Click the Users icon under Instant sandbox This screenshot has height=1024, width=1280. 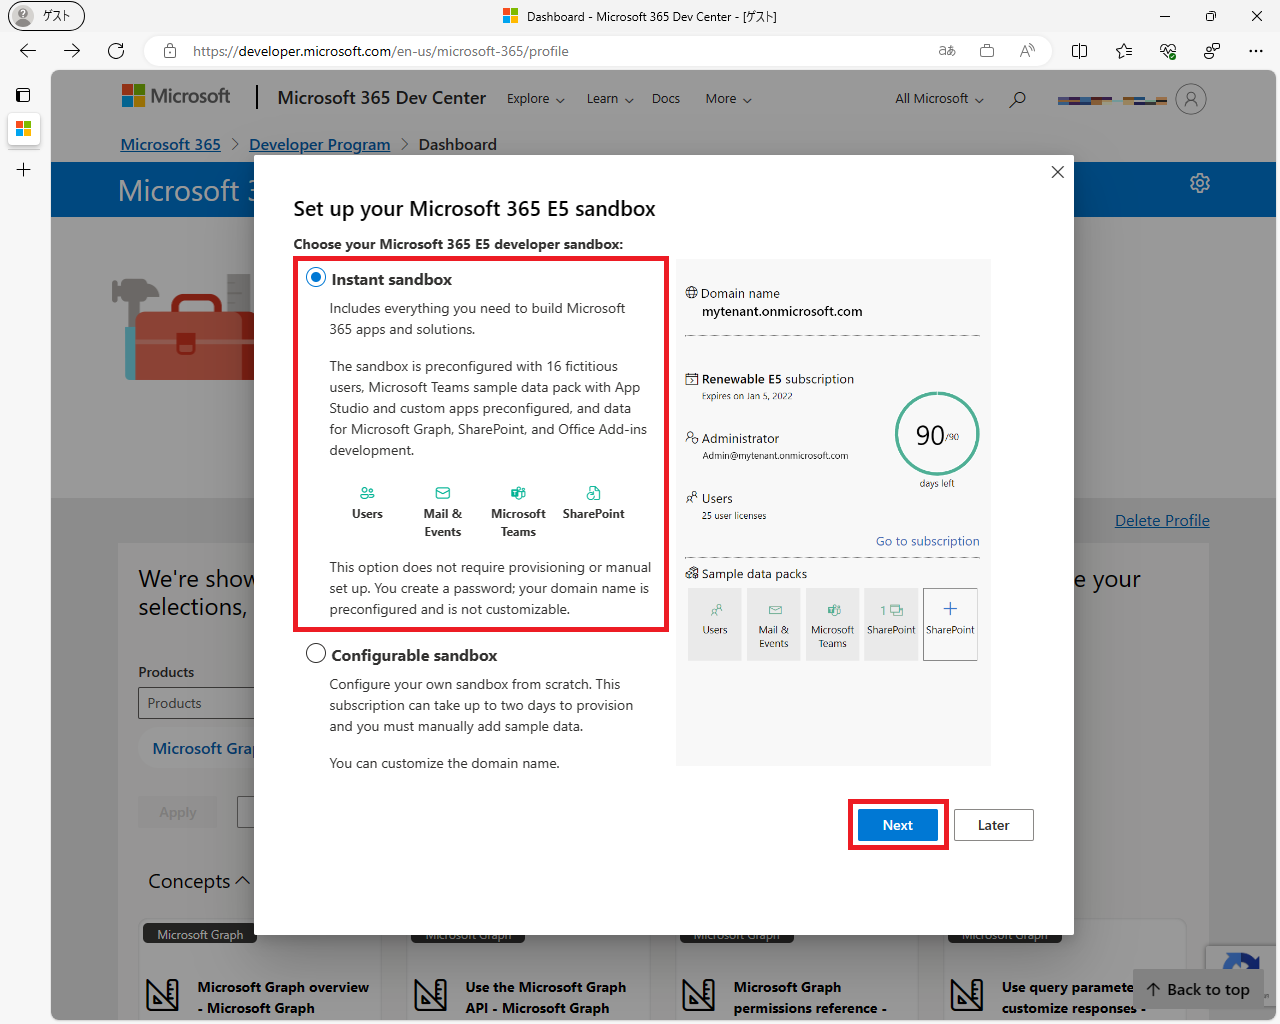(367, 493)
